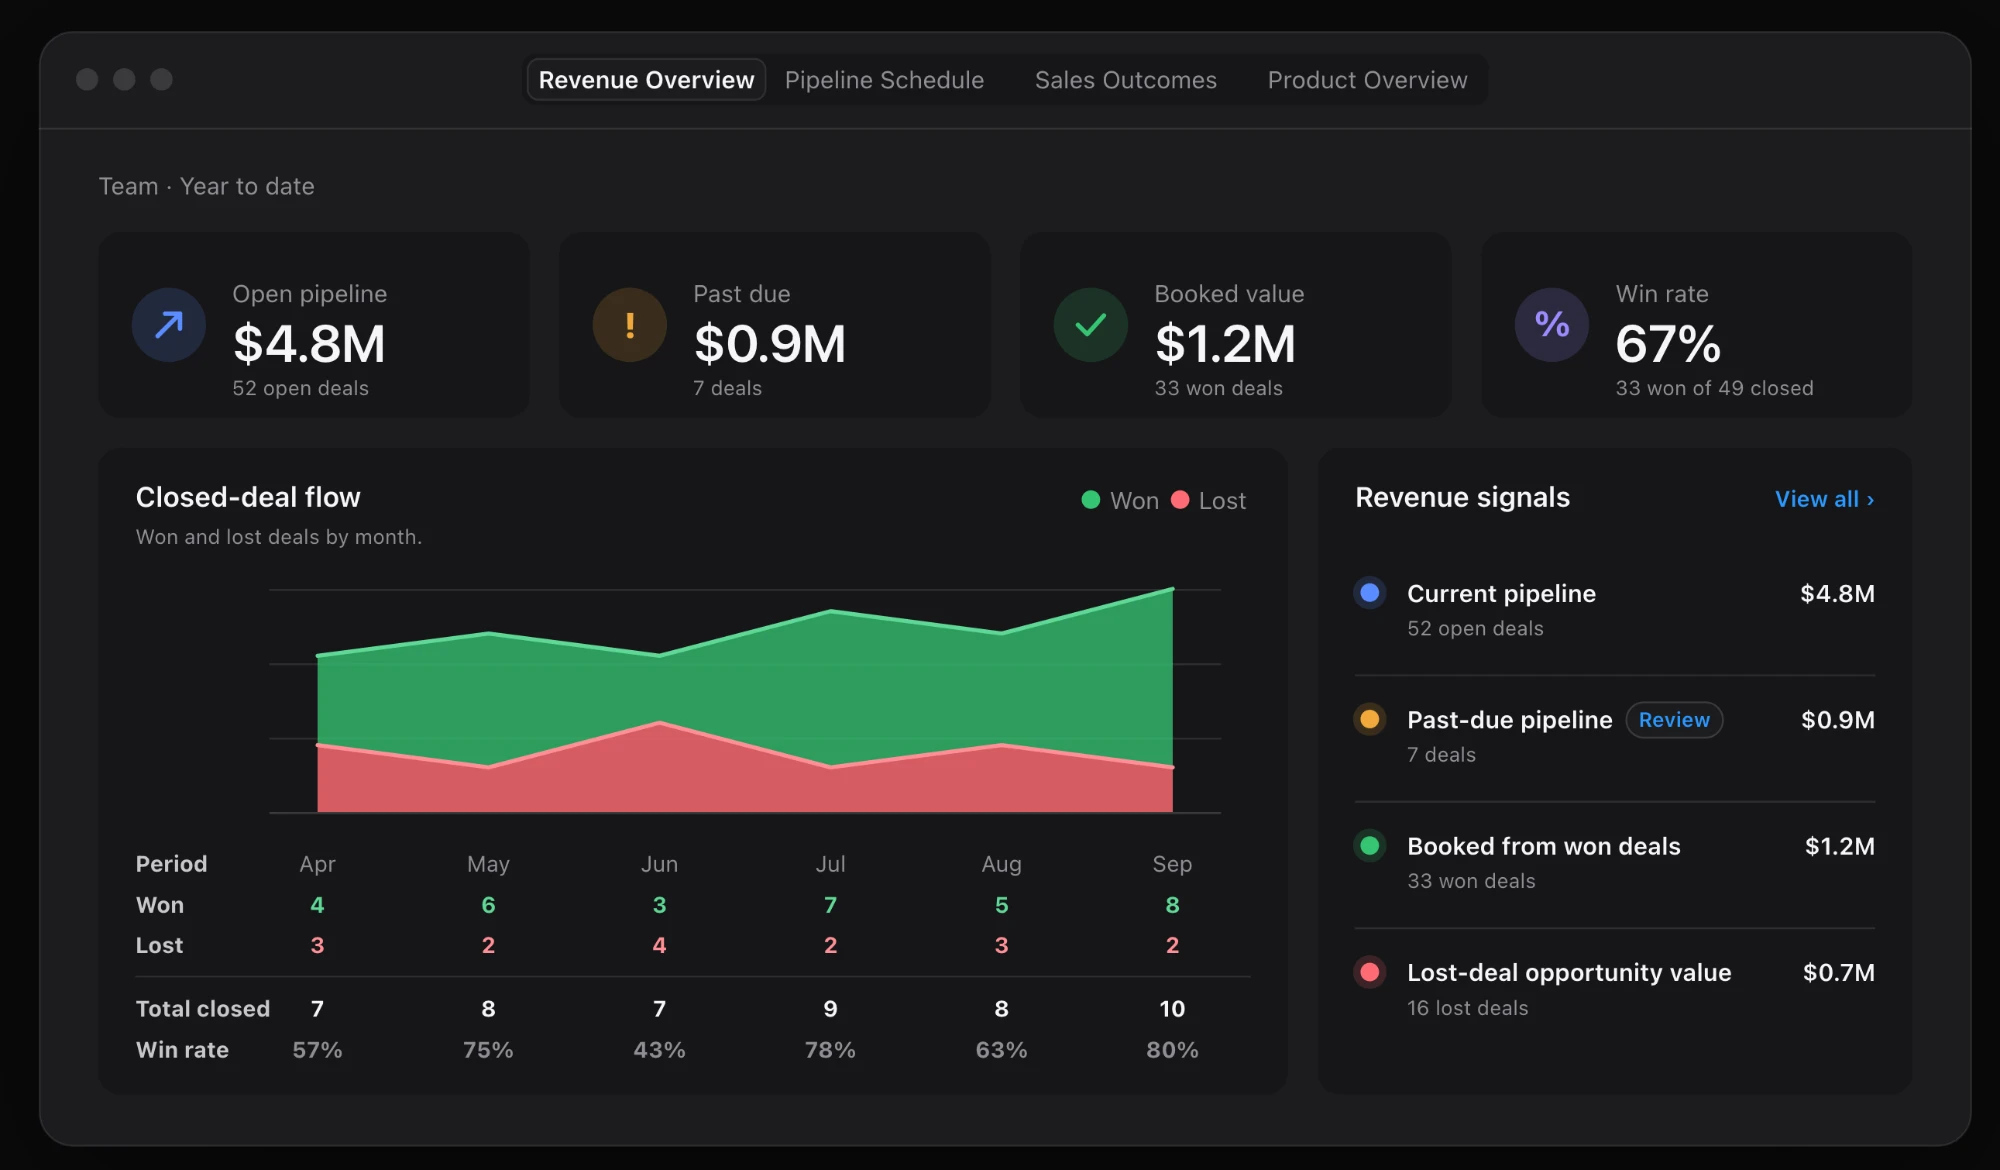Click the '52 open deals' card subtitle
This screenshot has height=1170, width=2000.
[x=300, y=388]
